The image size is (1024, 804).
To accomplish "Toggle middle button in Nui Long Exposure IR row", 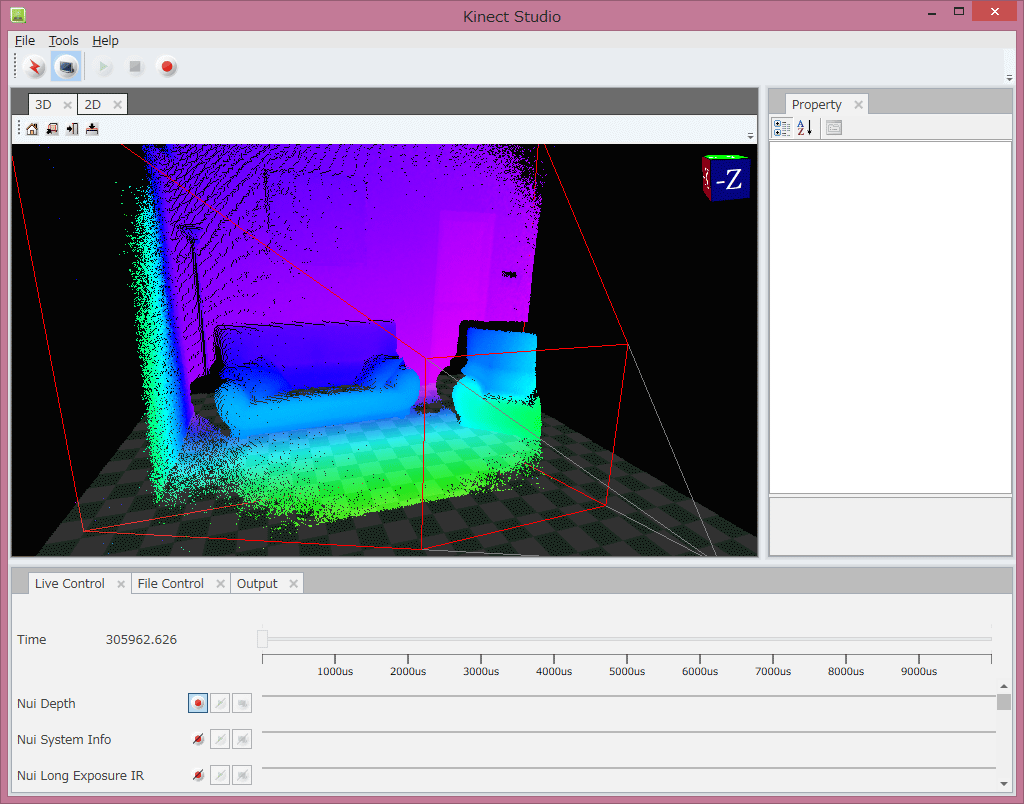I will pos(220,775).
